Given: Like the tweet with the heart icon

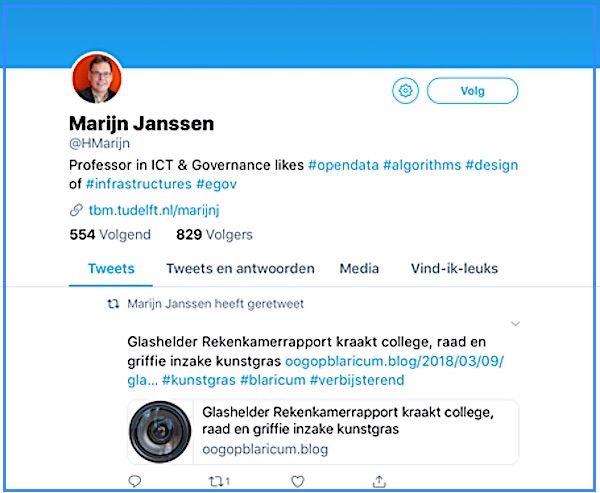Looking at the screenshot, I should tap(298, 481).
